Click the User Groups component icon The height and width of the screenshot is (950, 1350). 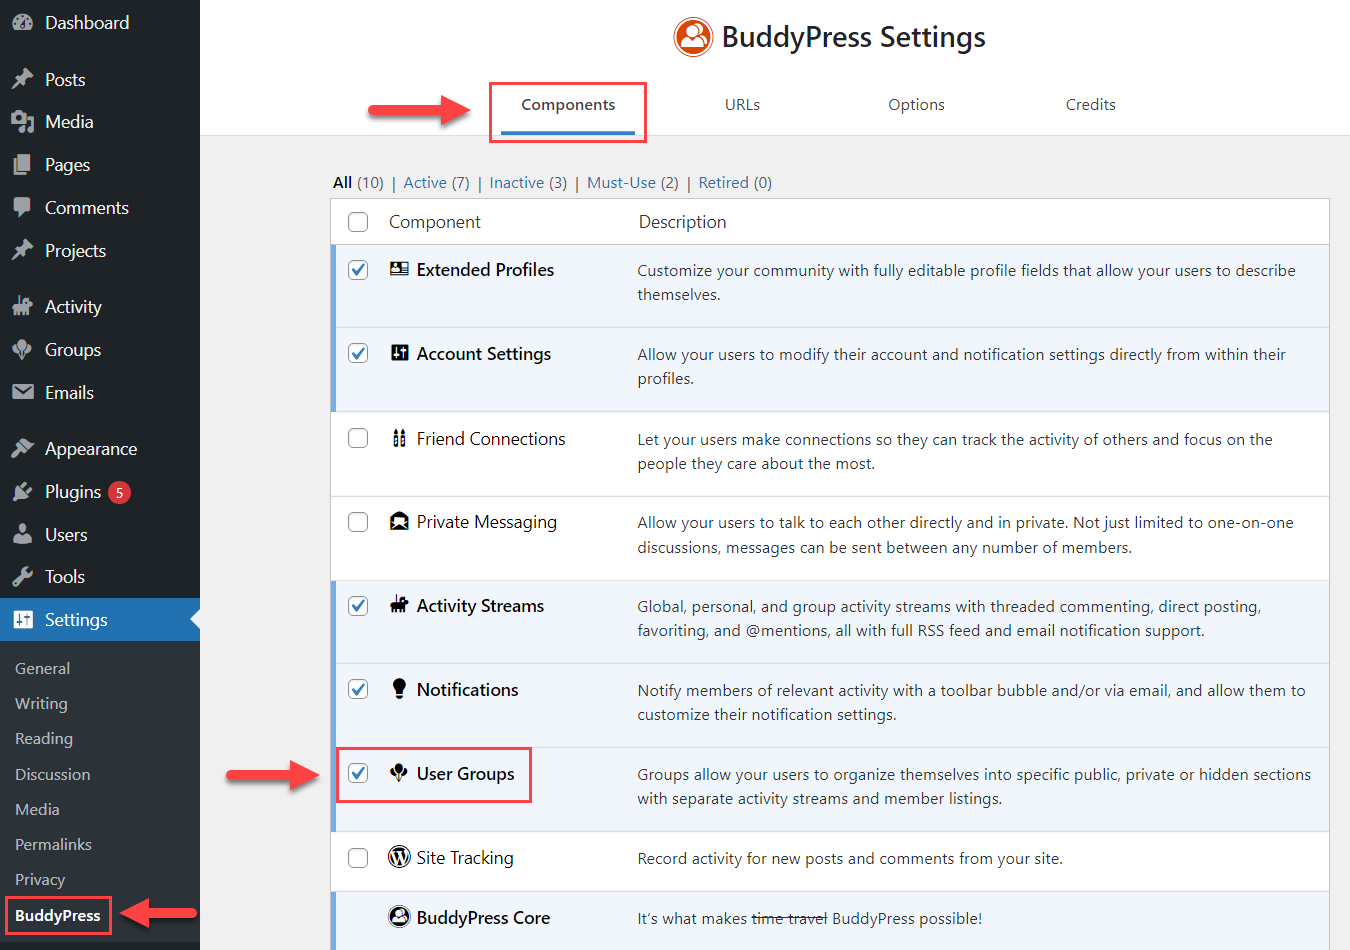399,773
